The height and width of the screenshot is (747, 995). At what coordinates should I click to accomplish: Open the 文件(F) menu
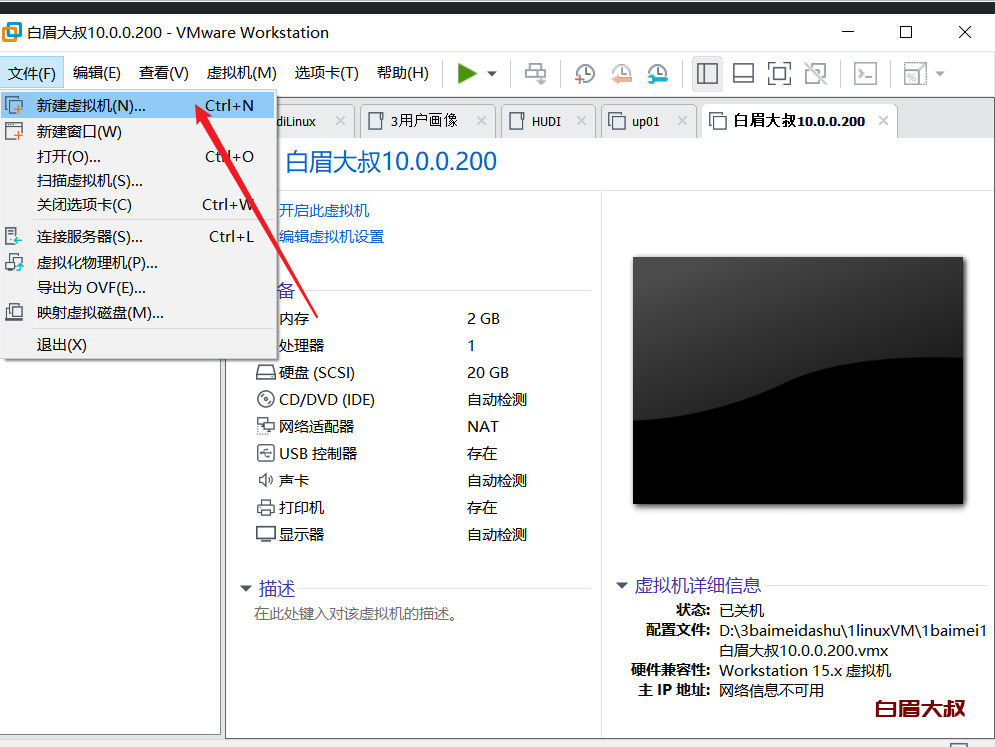(x=32, y=74)
